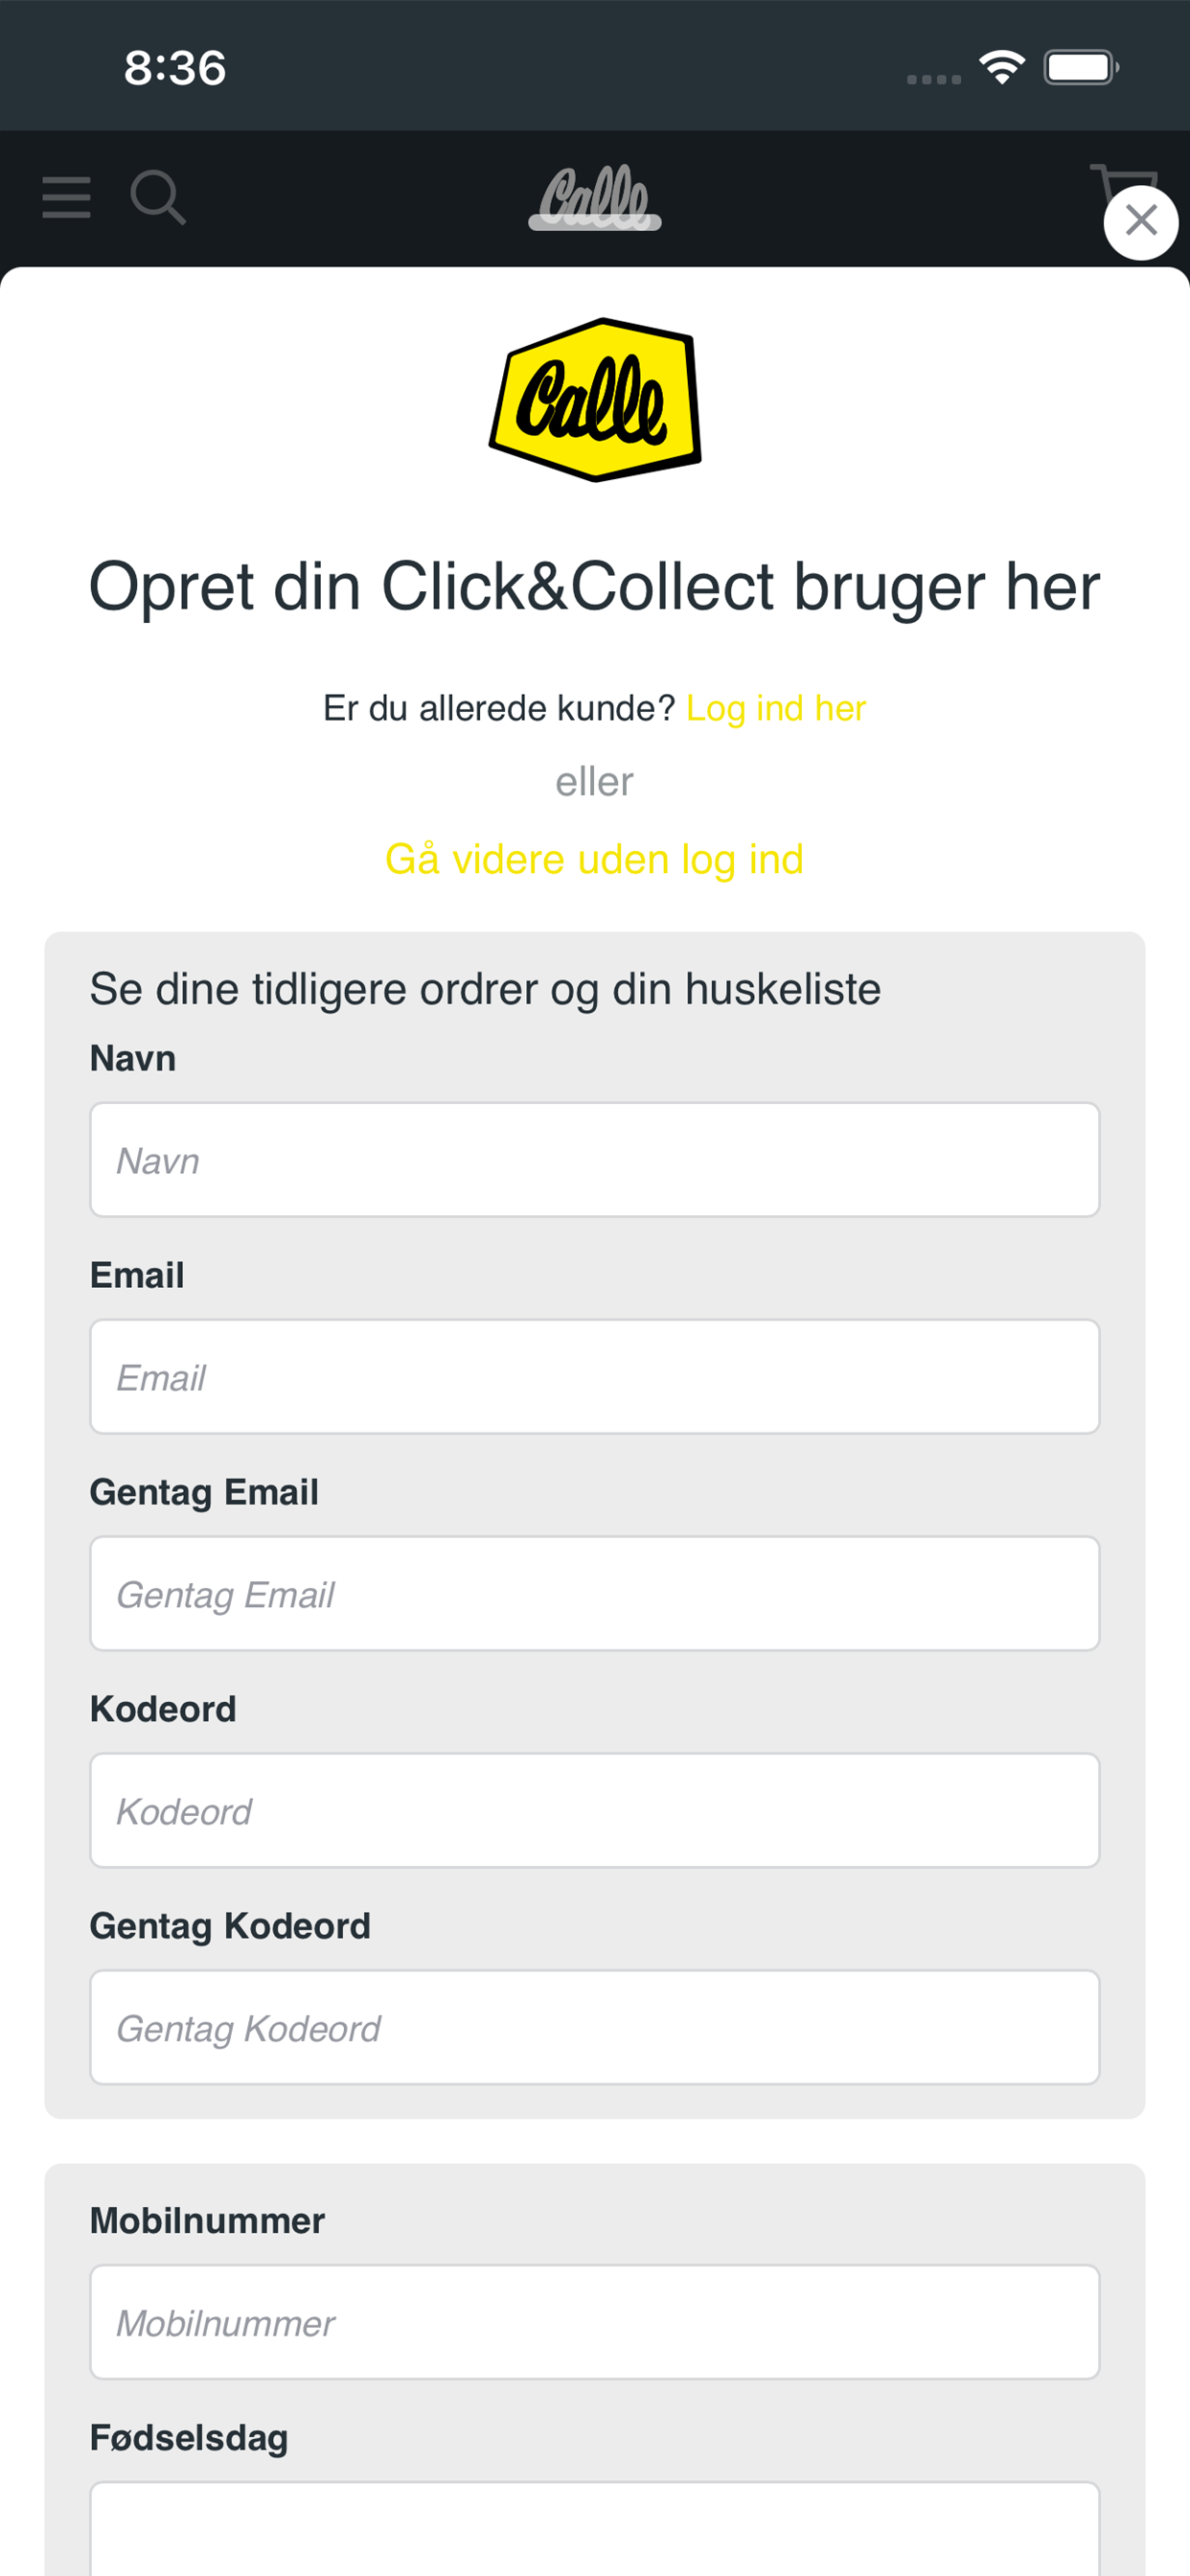
Task: Check the Wi-Fi status icon
Action: [1001, 67]
